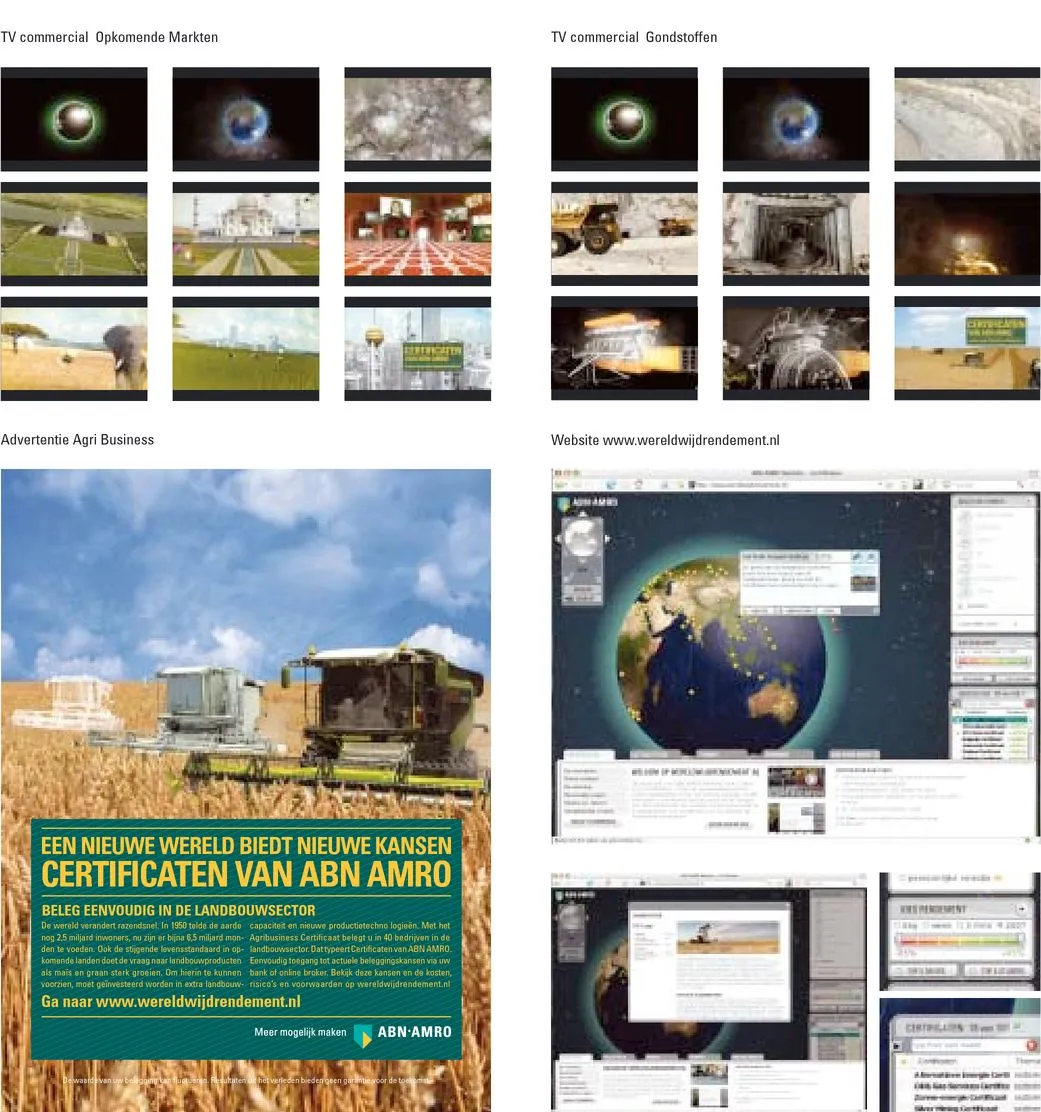Click the green-glow globe frame under Gondstoffen
This screenshot has width=1041, height=1112.
pyautogui.click(x=624, y=119)
